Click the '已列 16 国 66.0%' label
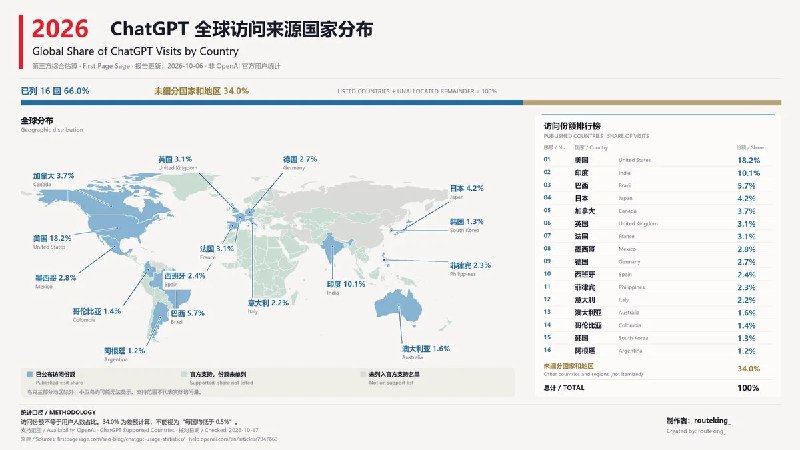This screenshot has width=800, height=450. pyautogui.click(x=55, y=91)
